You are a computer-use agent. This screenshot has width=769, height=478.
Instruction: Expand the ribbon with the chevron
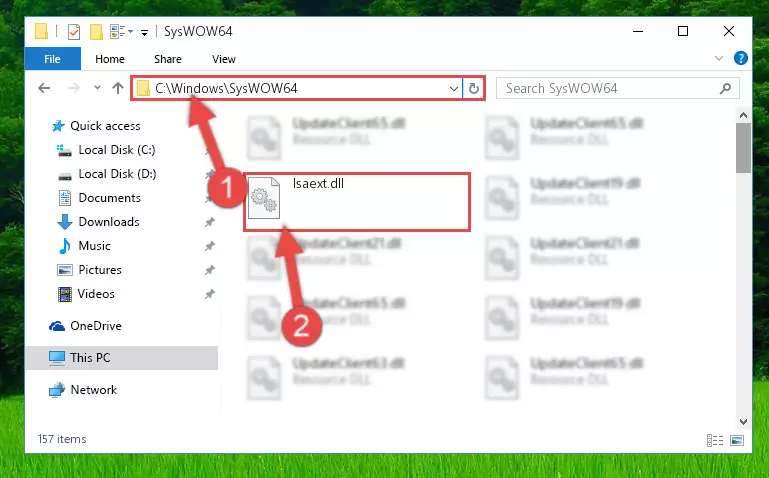click(x=718, y=58)
